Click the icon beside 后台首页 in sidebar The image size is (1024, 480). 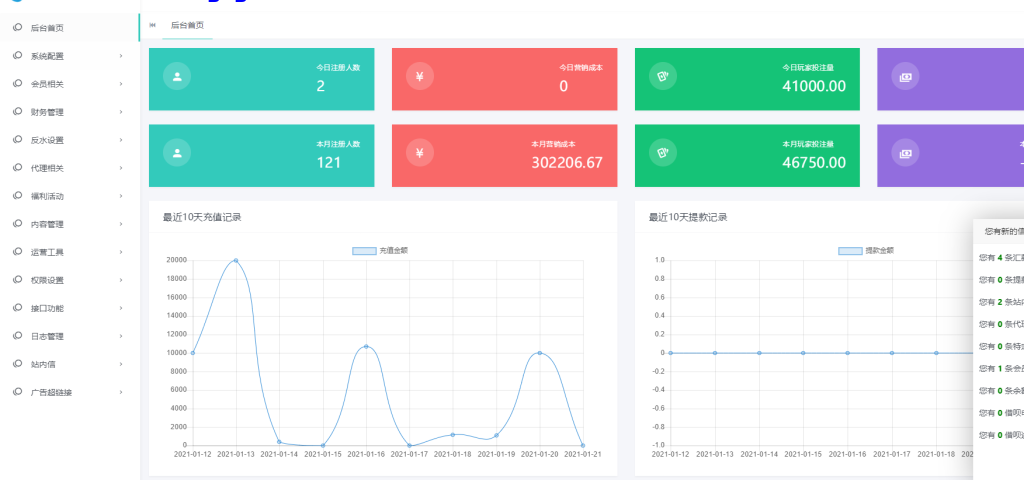pos(17,28)
